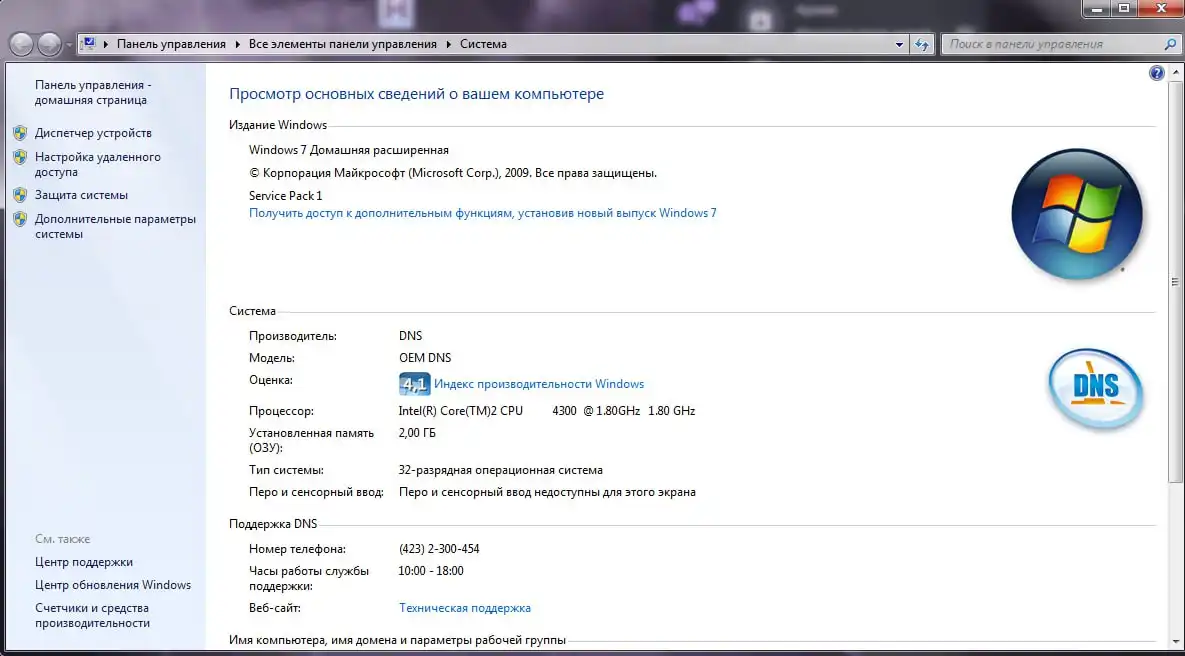Click the Forward navigation arrow button
Image resolution: width=1185 pixels, height=656 pixels.
[x=50, y=45]
